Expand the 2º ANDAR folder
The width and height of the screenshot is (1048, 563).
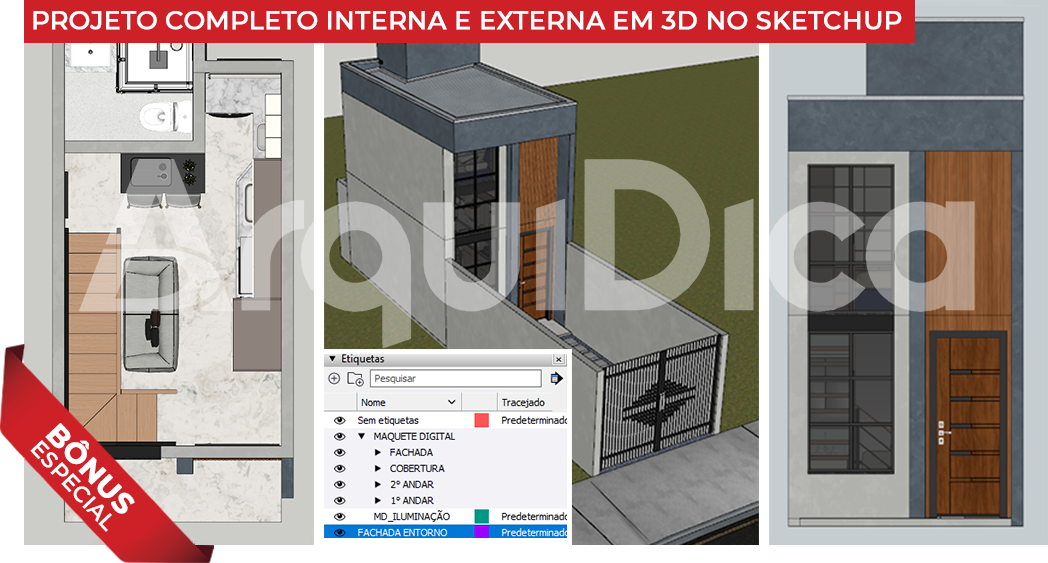coord(378,485)
